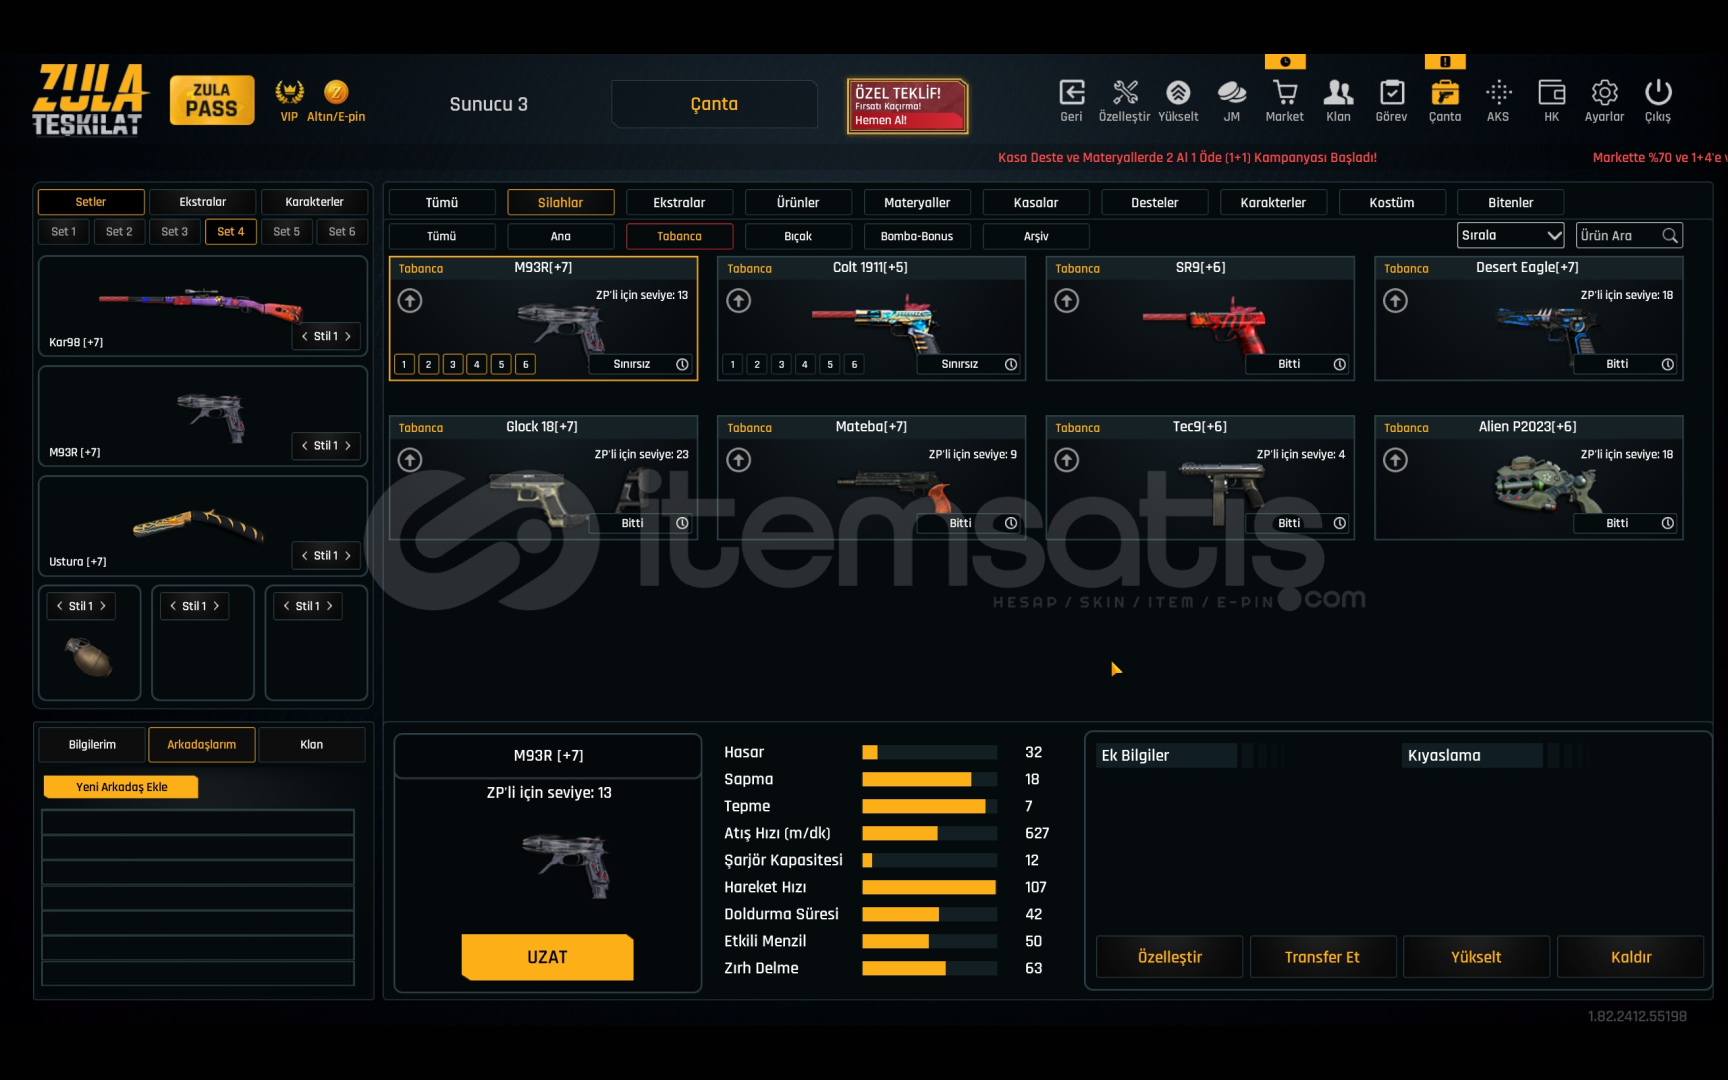Click the VIP crown icon
This screenshot has width=1728, height=1080.
click(x=290, y=93)
